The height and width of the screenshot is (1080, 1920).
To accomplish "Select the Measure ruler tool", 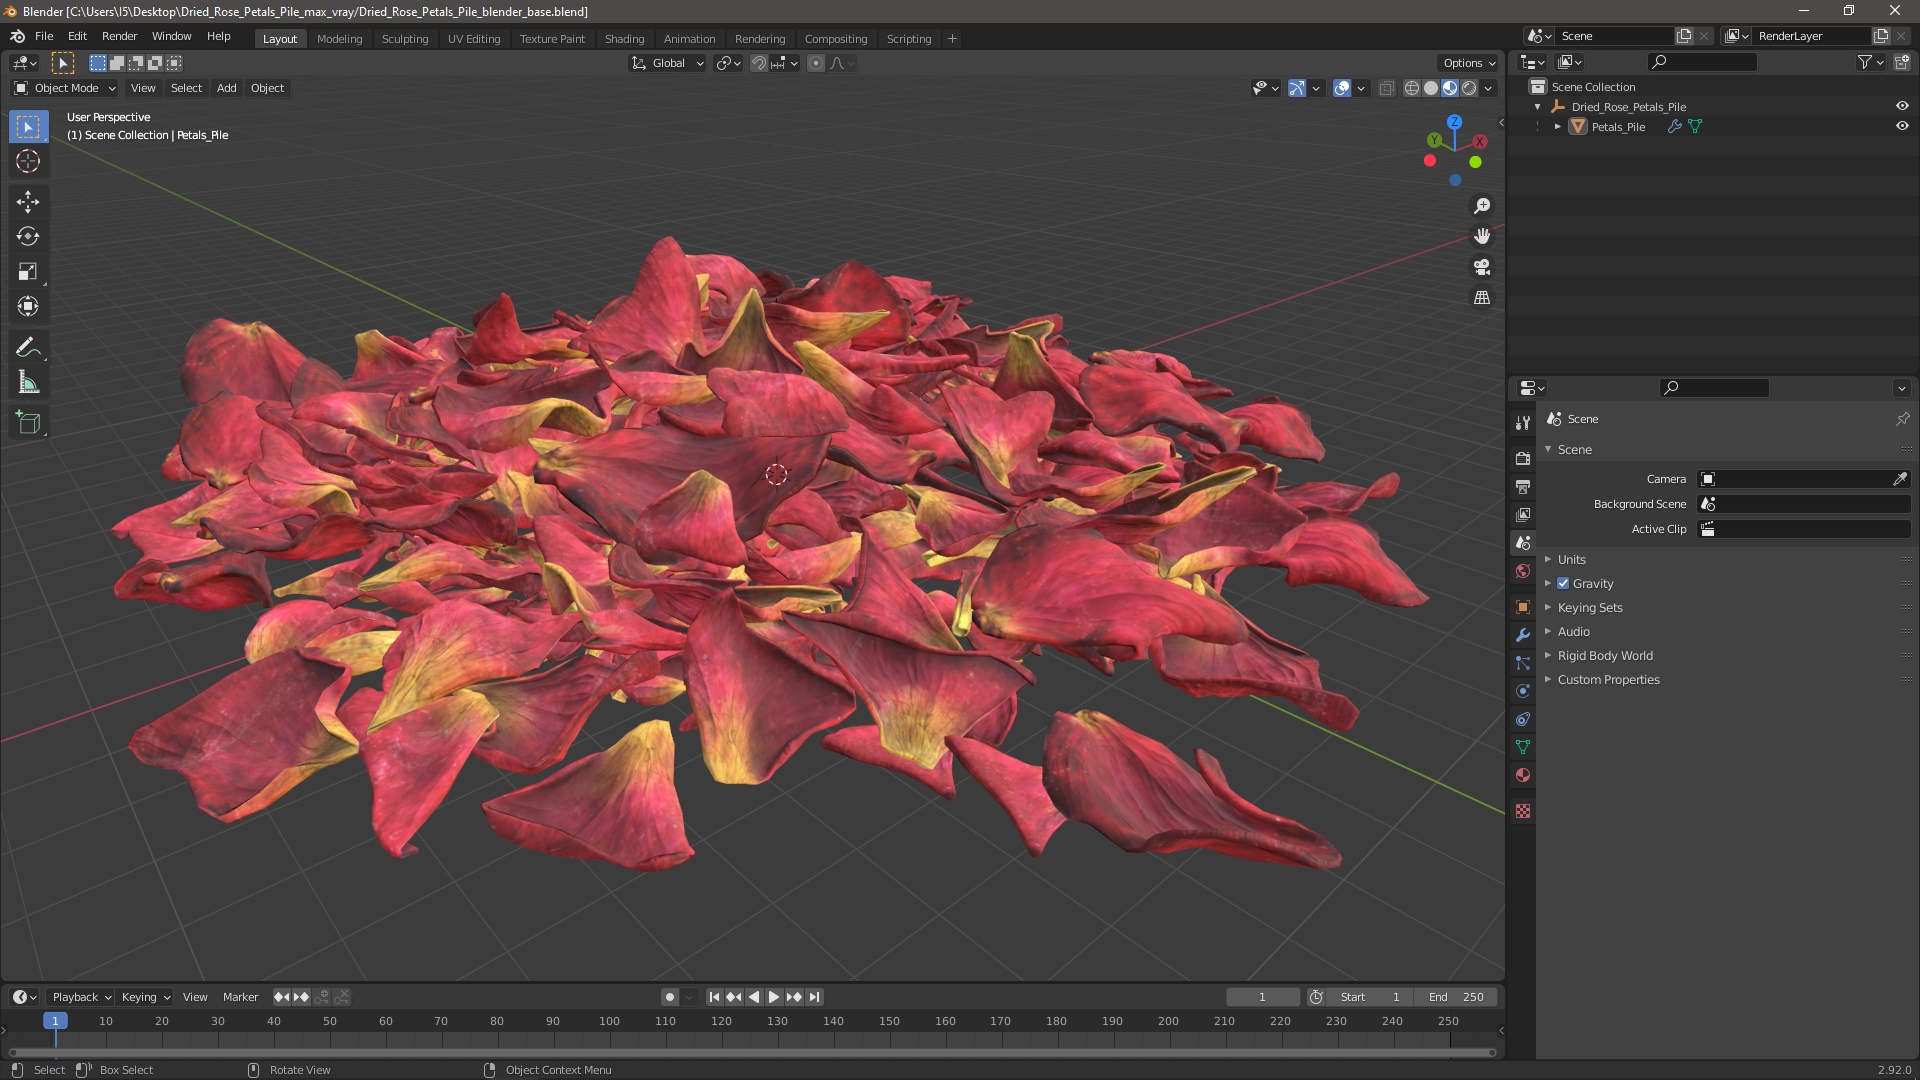I will click(x=28, y=383).
